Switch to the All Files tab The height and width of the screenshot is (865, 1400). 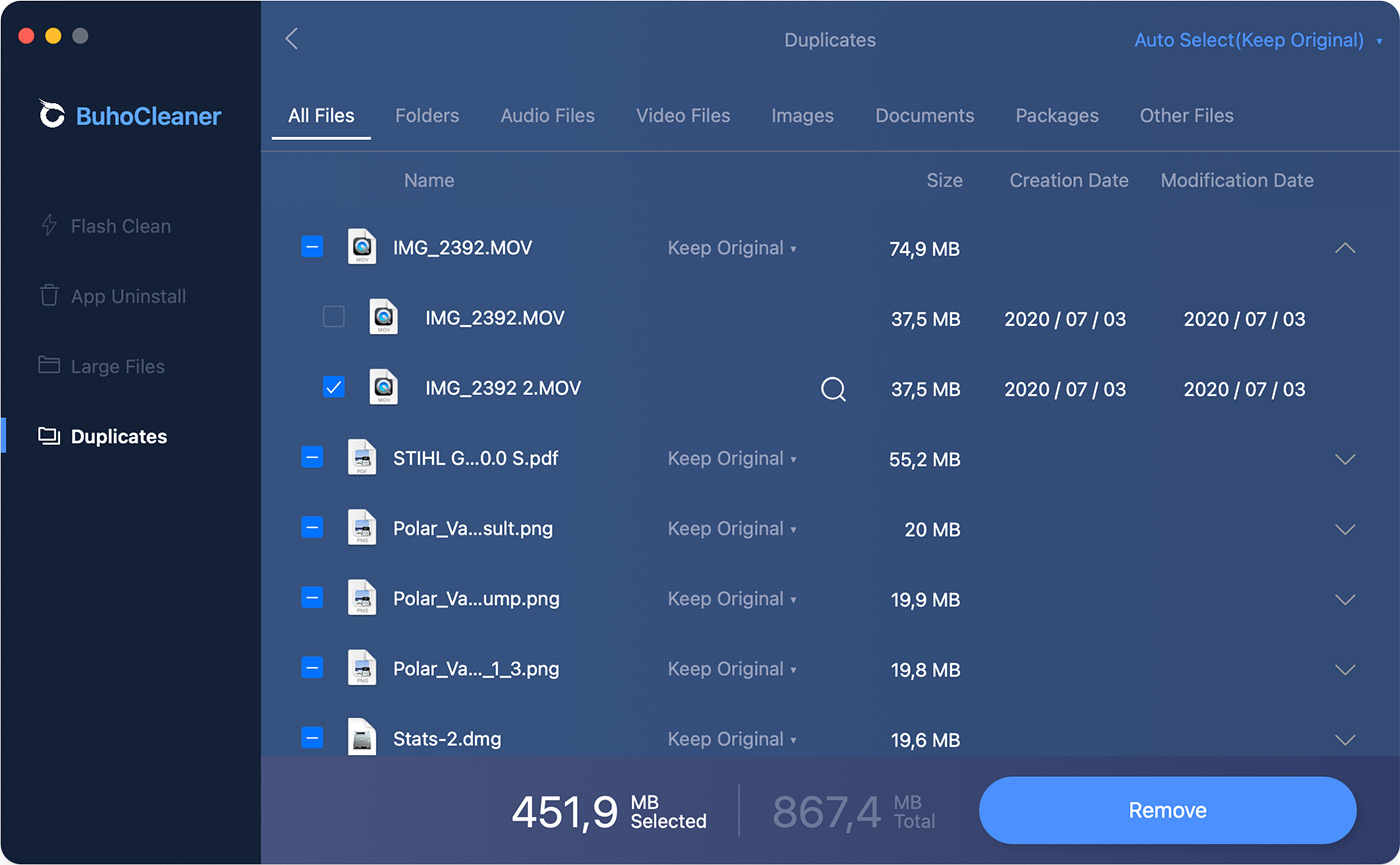point(321,115)
